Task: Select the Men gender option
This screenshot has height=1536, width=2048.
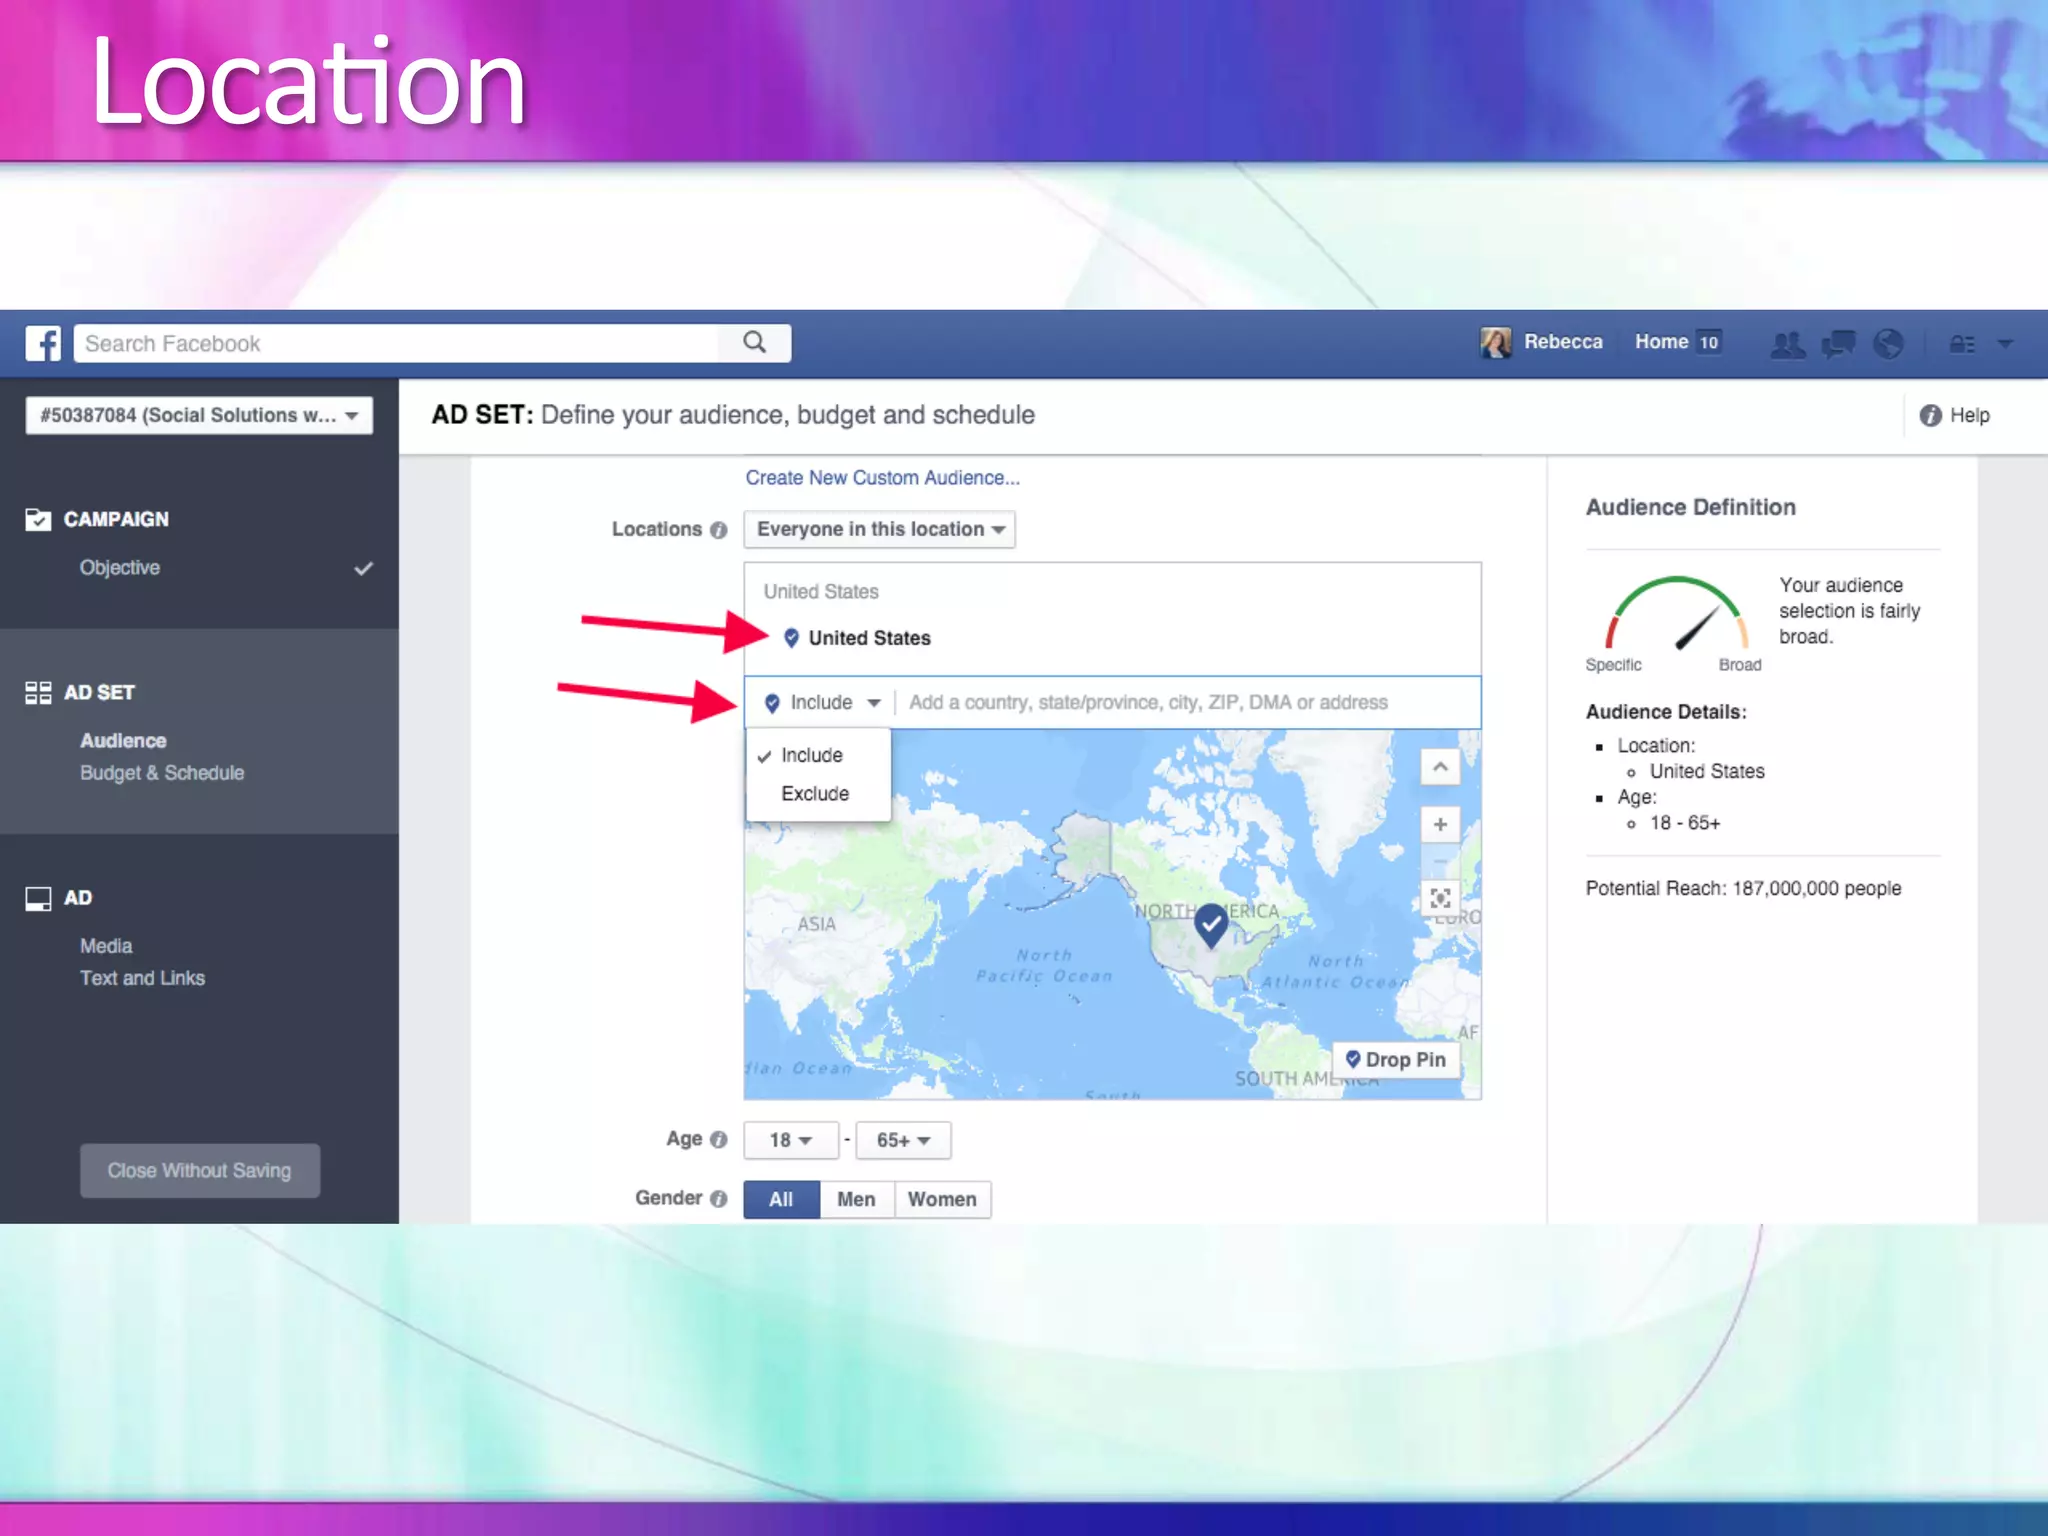Action: pyautogui.click(x=856, y=1199)
